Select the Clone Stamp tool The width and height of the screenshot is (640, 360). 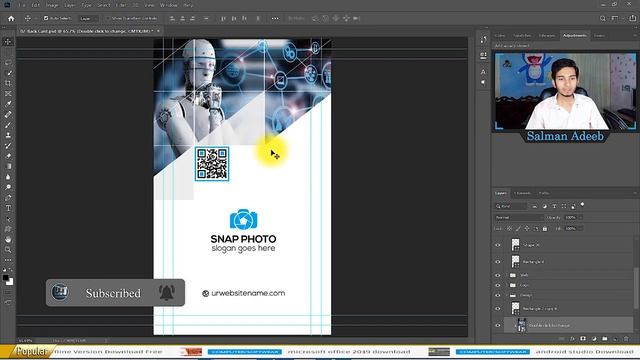coord(8,135)
